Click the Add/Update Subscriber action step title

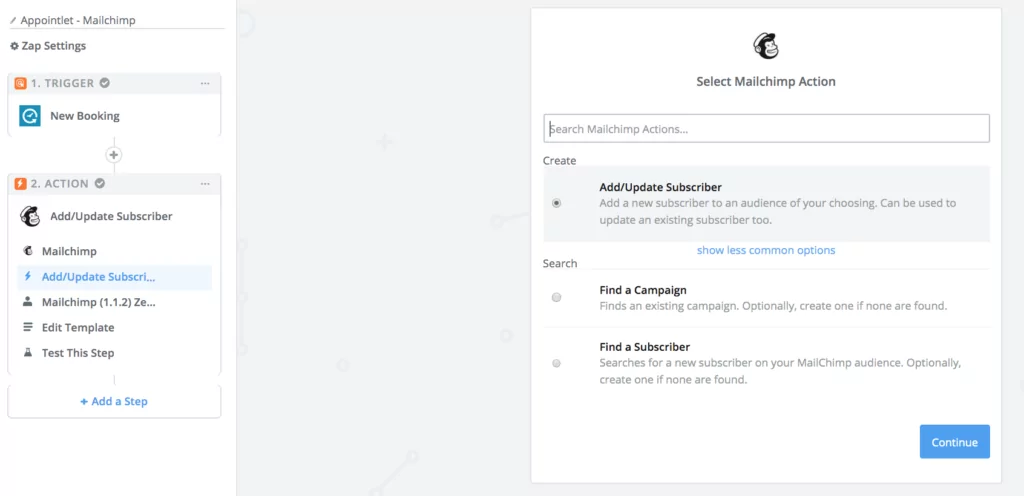tap(111, 216)
